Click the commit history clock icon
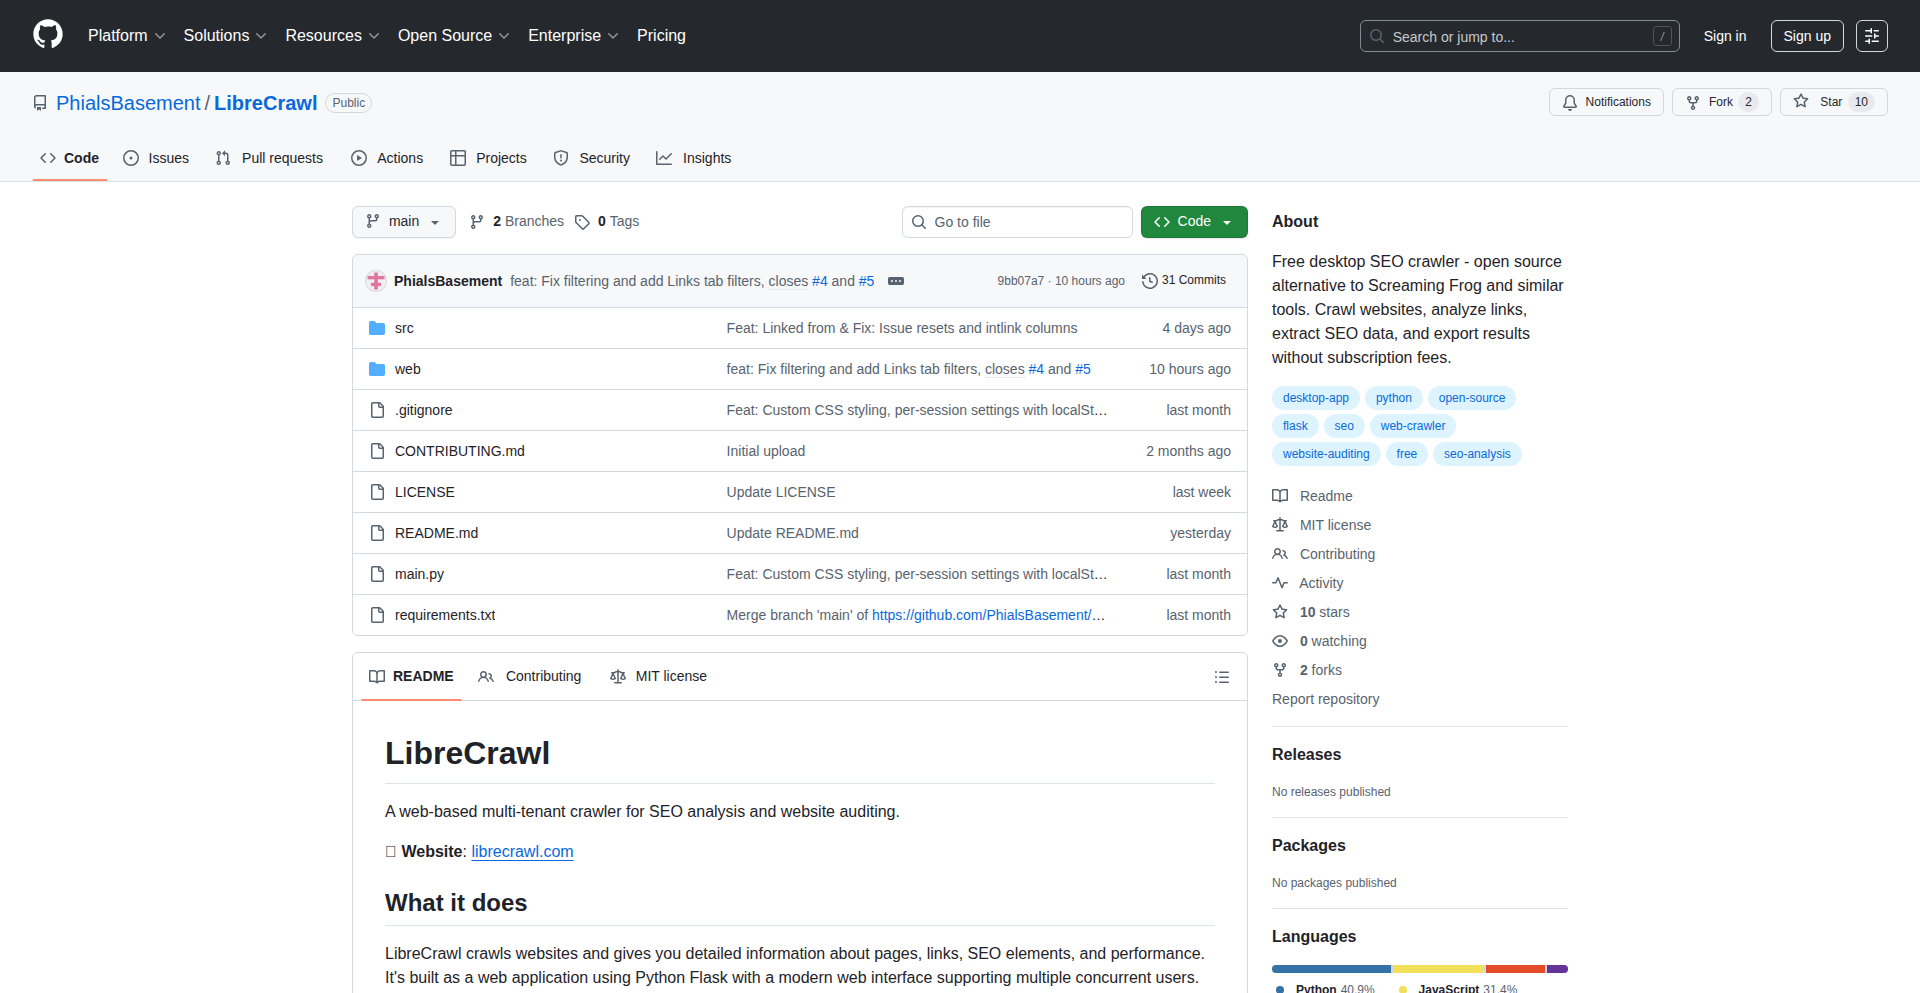 (x=1148, y=280)
